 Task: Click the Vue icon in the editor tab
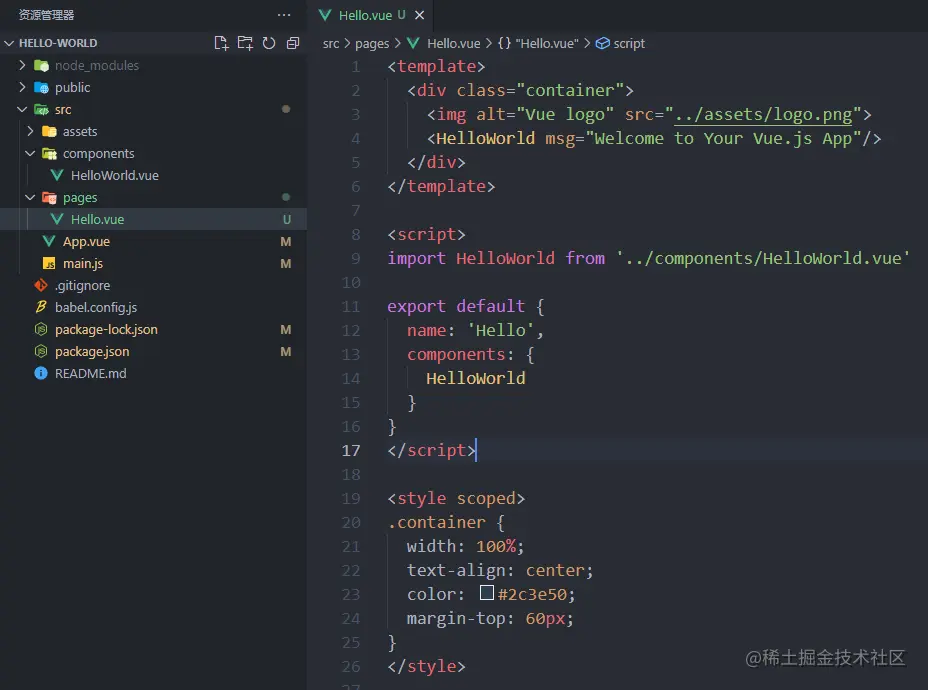pos(325,15)
